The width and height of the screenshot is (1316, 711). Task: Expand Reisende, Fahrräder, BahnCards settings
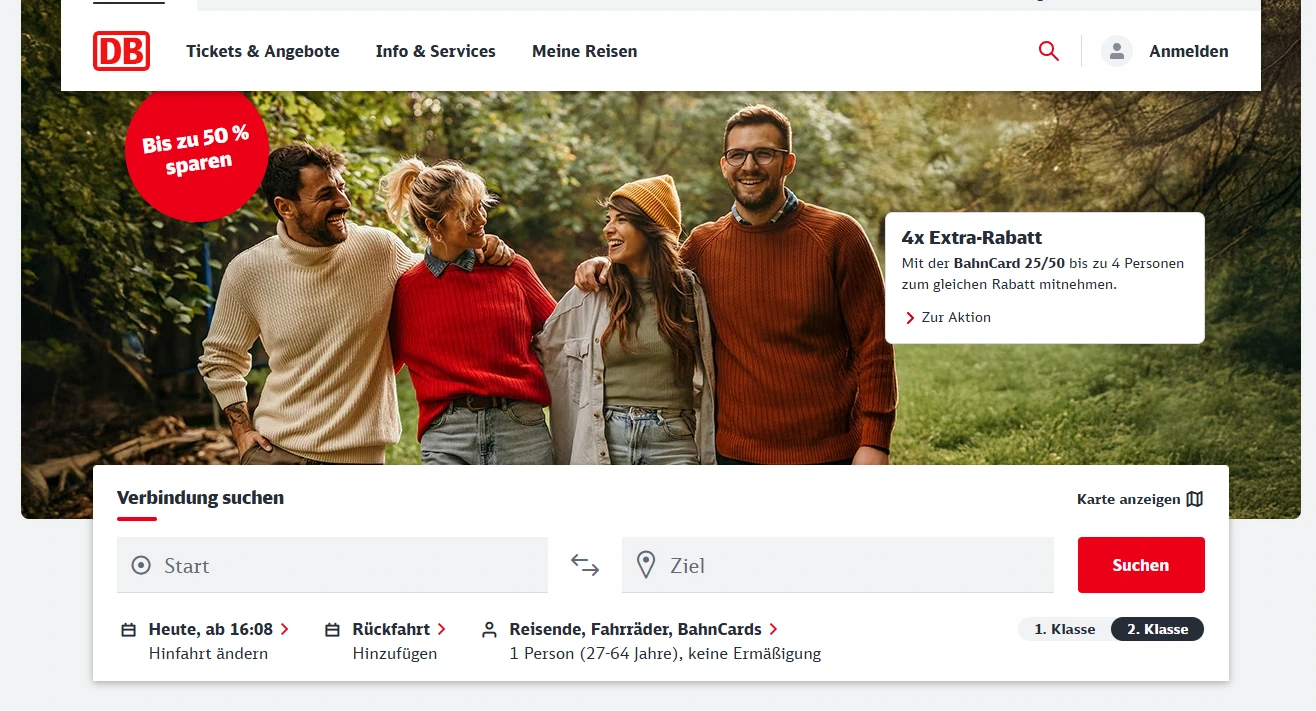(x=643, y=629)
